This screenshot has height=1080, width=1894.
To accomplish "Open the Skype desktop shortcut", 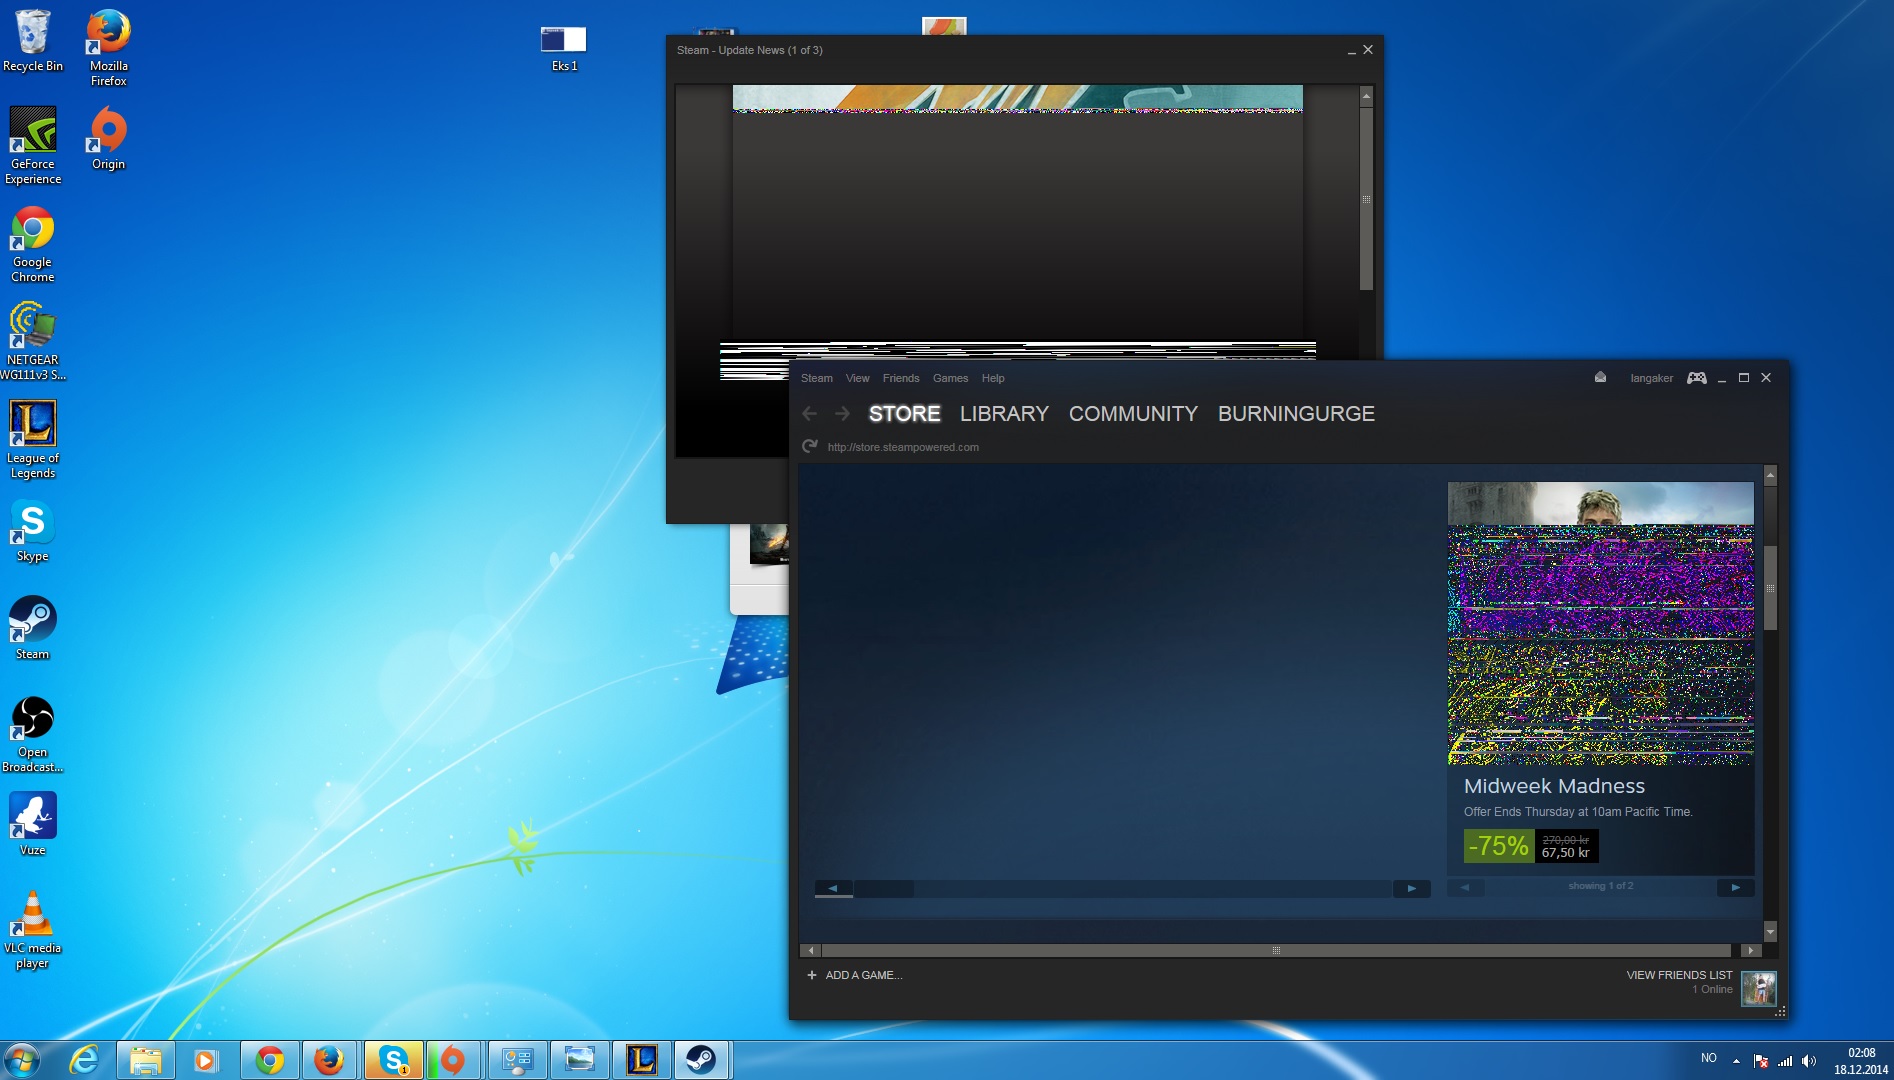I will coord(33,530).
